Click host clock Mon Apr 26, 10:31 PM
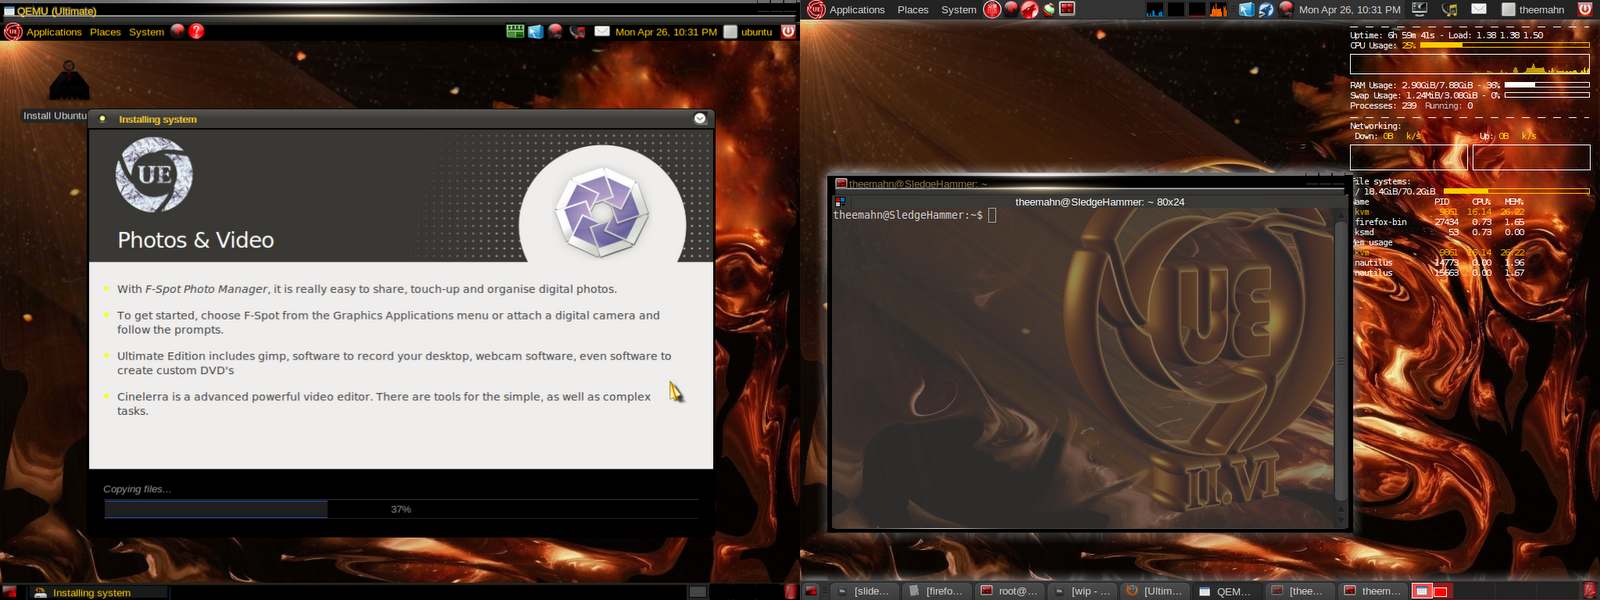 [x=1349, y=10]
